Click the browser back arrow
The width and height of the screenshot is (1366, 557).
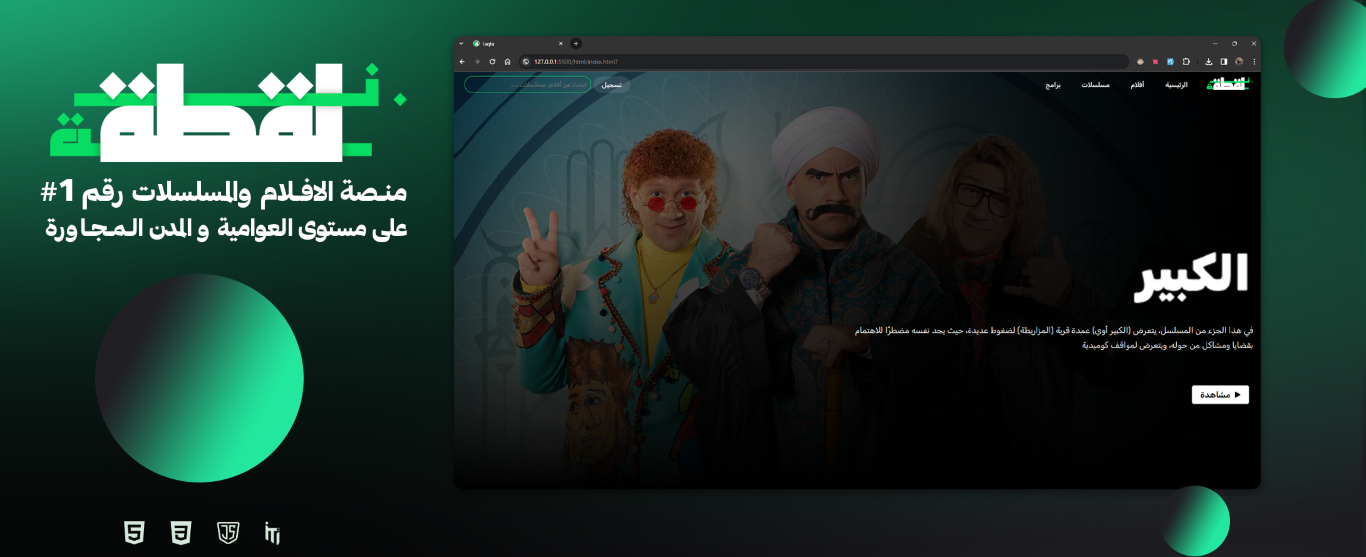[x=462, y=62]
